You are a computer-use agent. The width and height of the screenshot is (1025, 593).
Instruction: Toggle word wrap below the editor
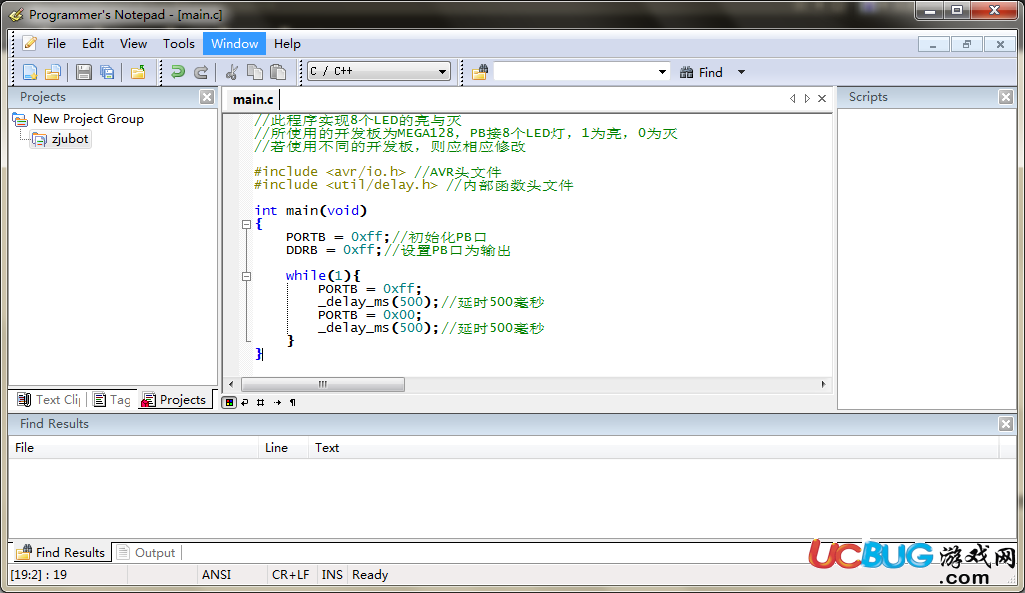(245, 402)
